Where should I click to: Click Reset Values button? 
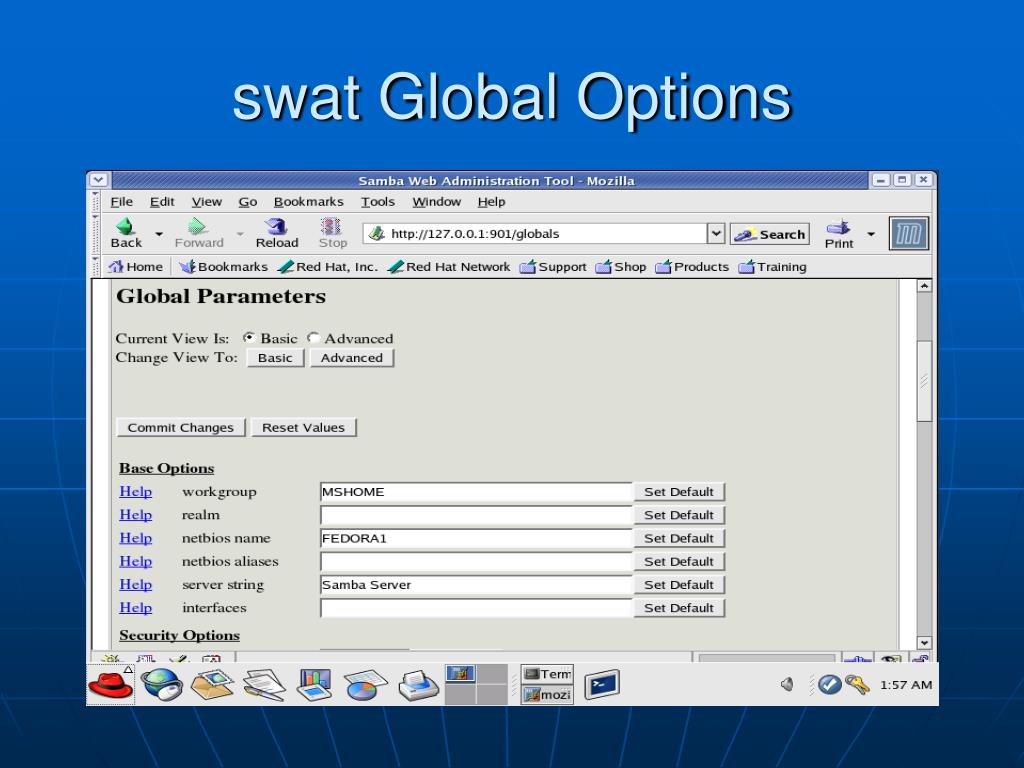tap(303, 427)
